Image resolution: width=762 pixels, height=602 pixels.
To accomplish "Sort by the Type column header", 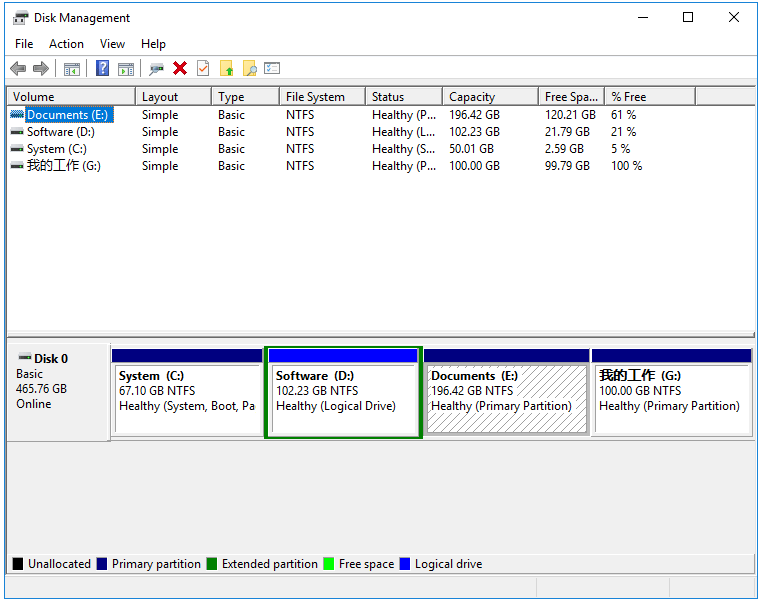I will 245,97.
